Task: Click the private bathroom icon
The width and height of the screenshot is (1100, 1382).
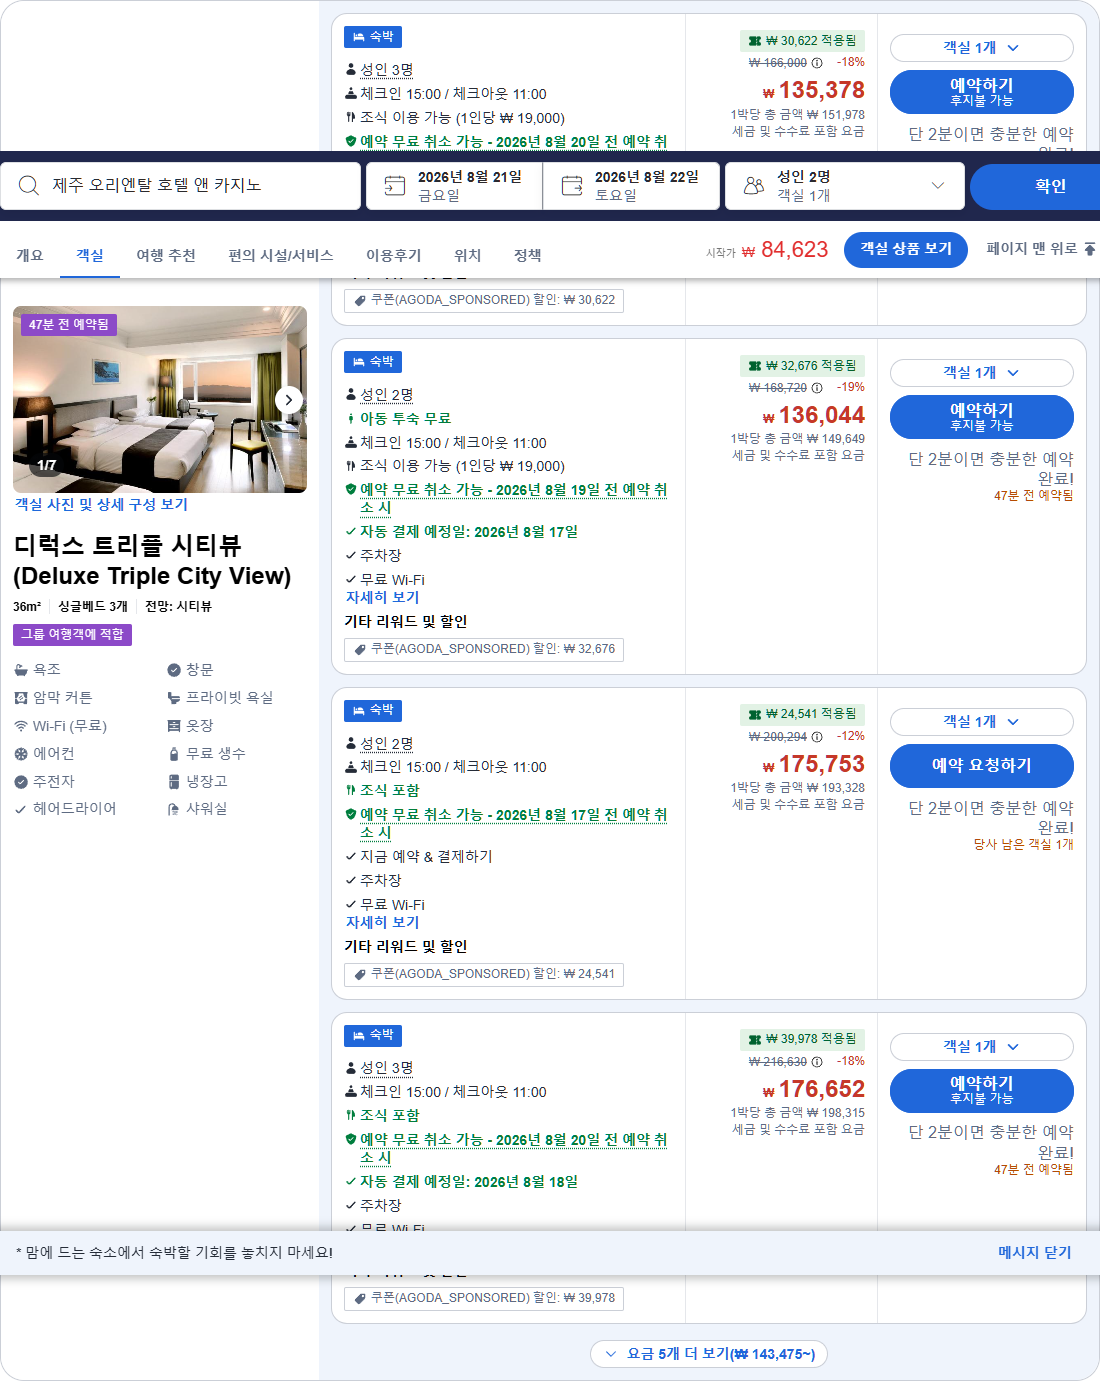Action: click(174, 698)
